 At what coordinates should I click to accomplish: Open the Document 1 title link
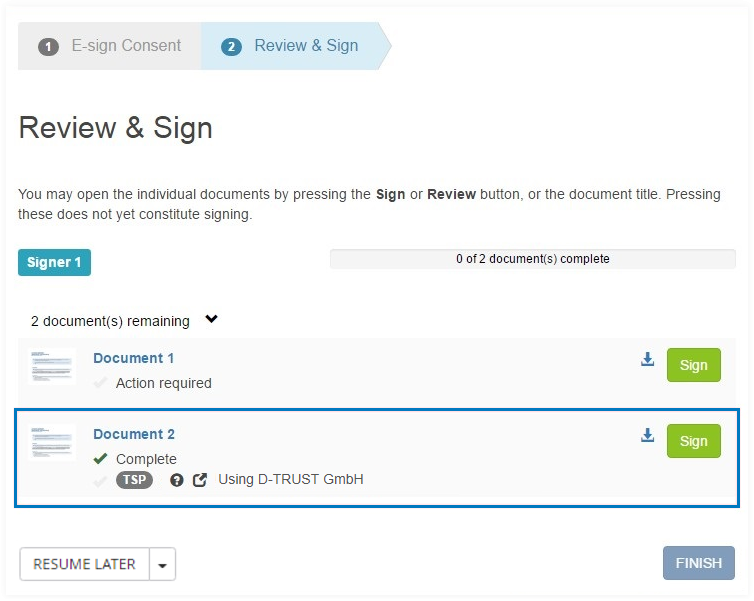[x=134, y=358]
